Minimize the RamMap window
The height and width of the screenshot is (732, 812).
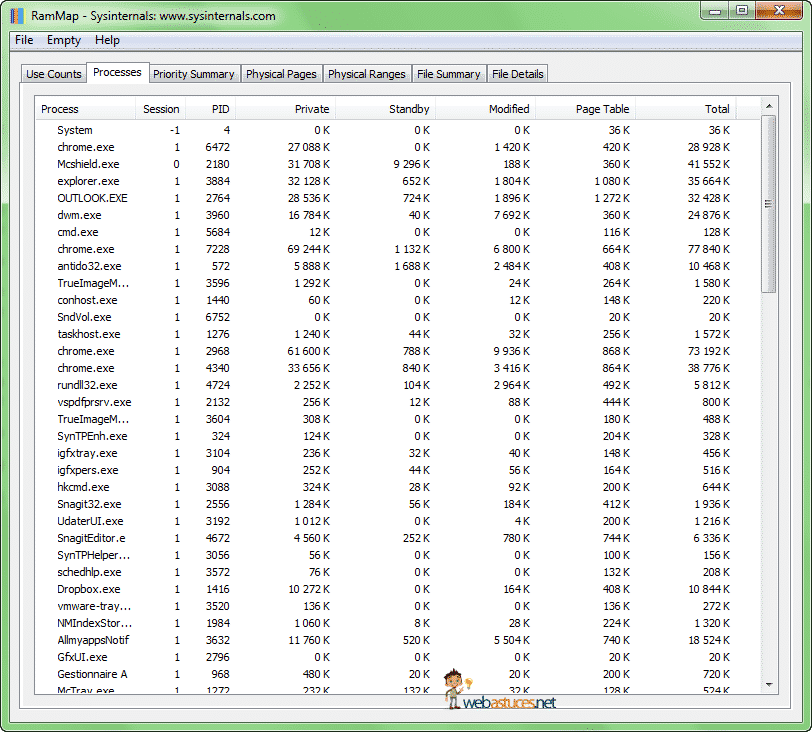(715, 11)
